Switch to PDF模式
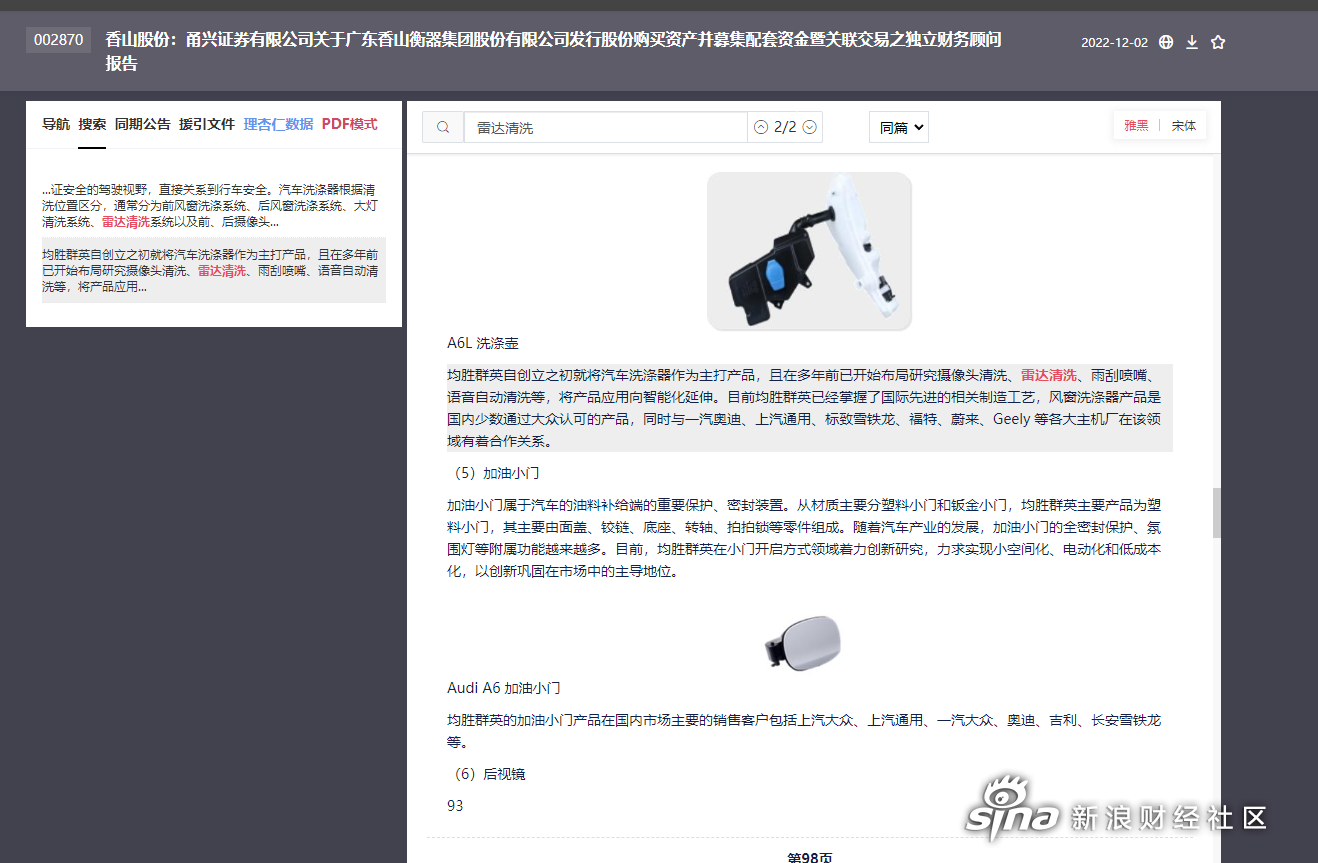 (350, 124)
